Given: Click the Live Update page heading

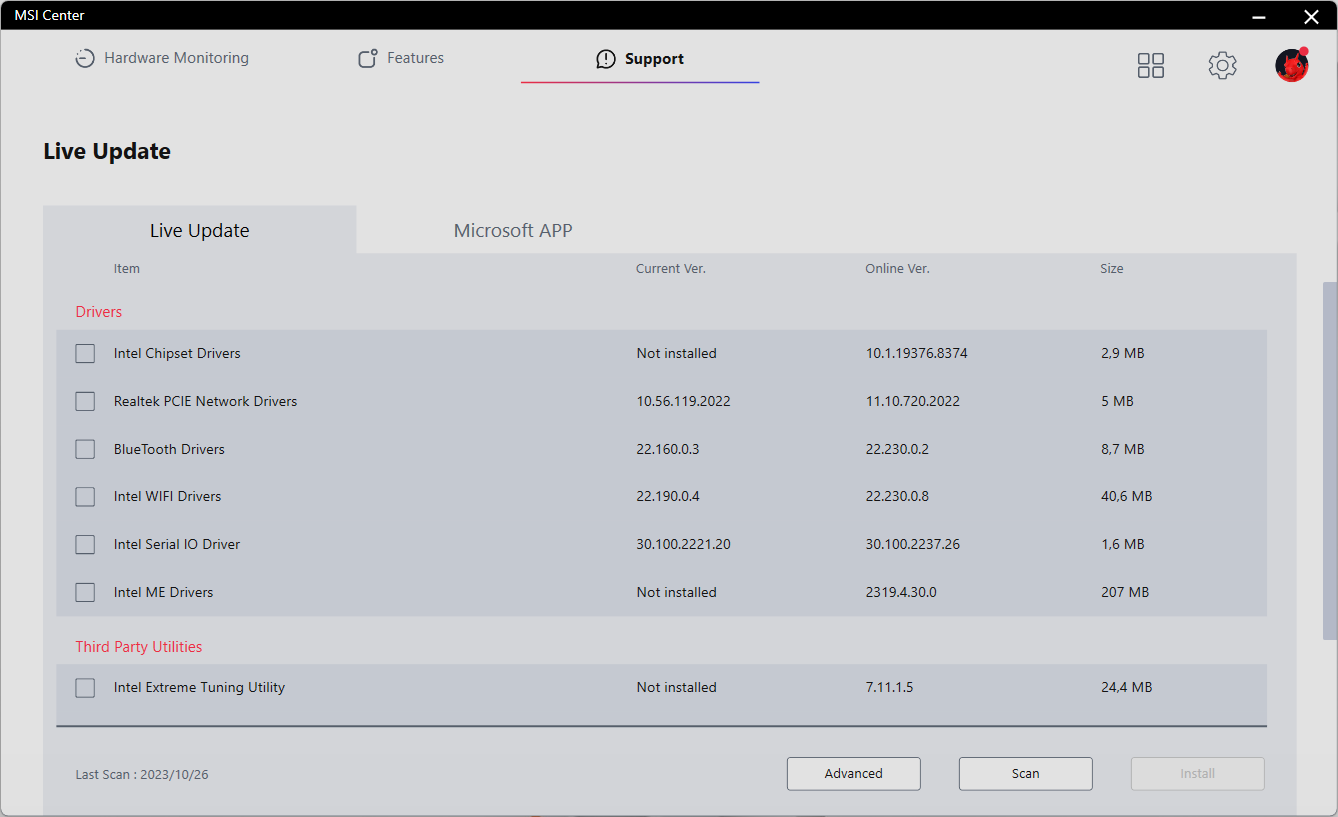Looking at the screenshot, I should tap(107, 151).
